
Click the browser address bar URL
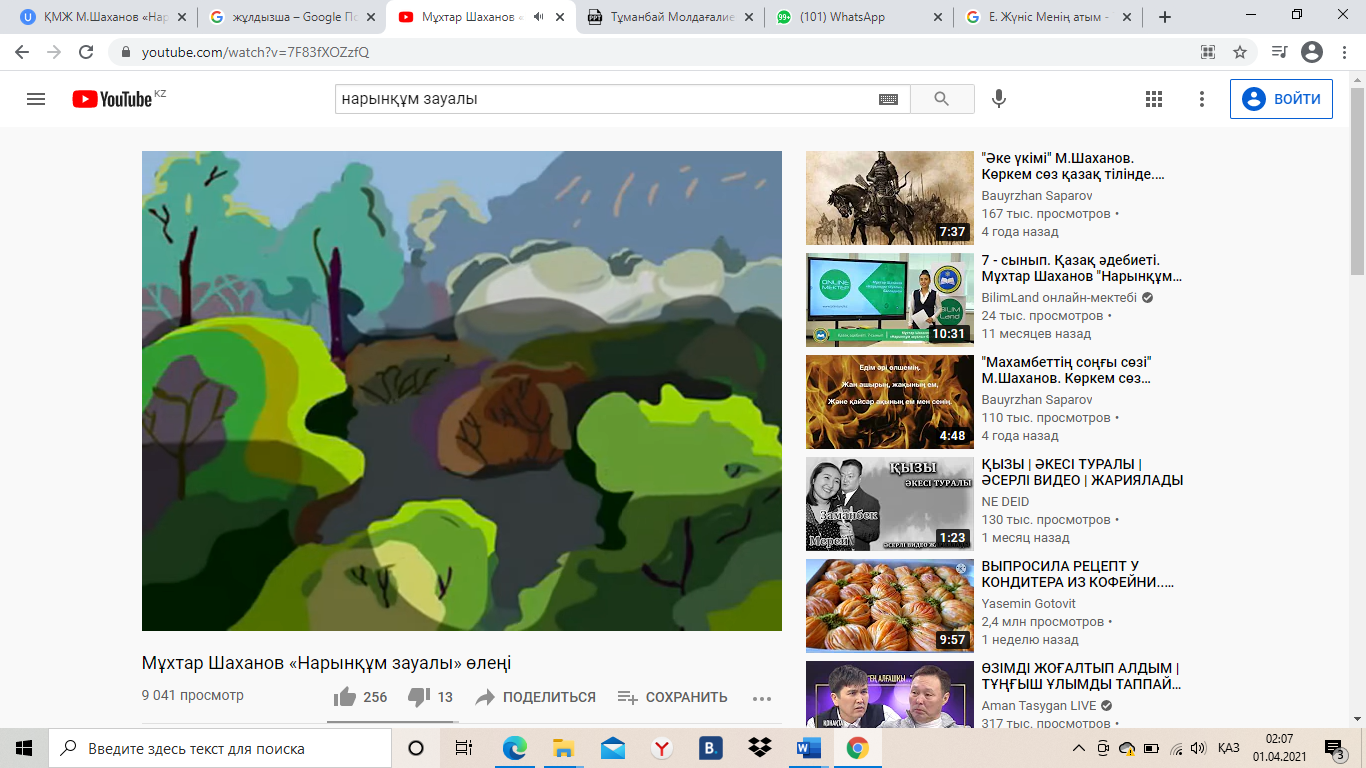tap(256, 52)
